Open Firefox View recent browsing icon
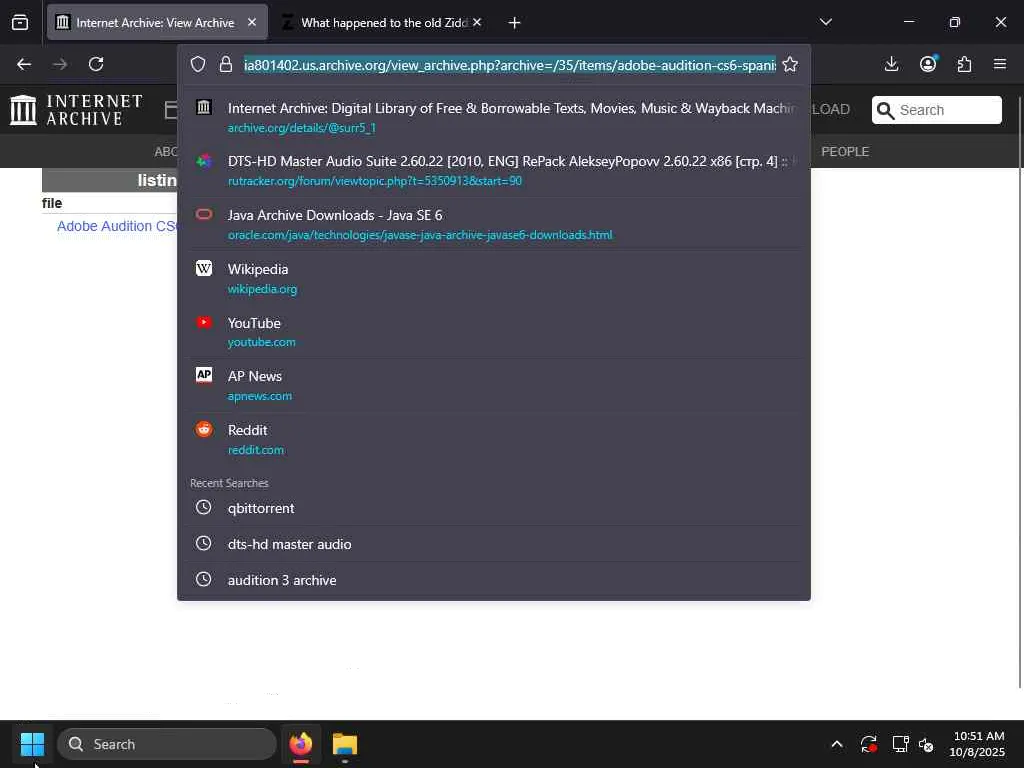 click(x=20, y=22)
